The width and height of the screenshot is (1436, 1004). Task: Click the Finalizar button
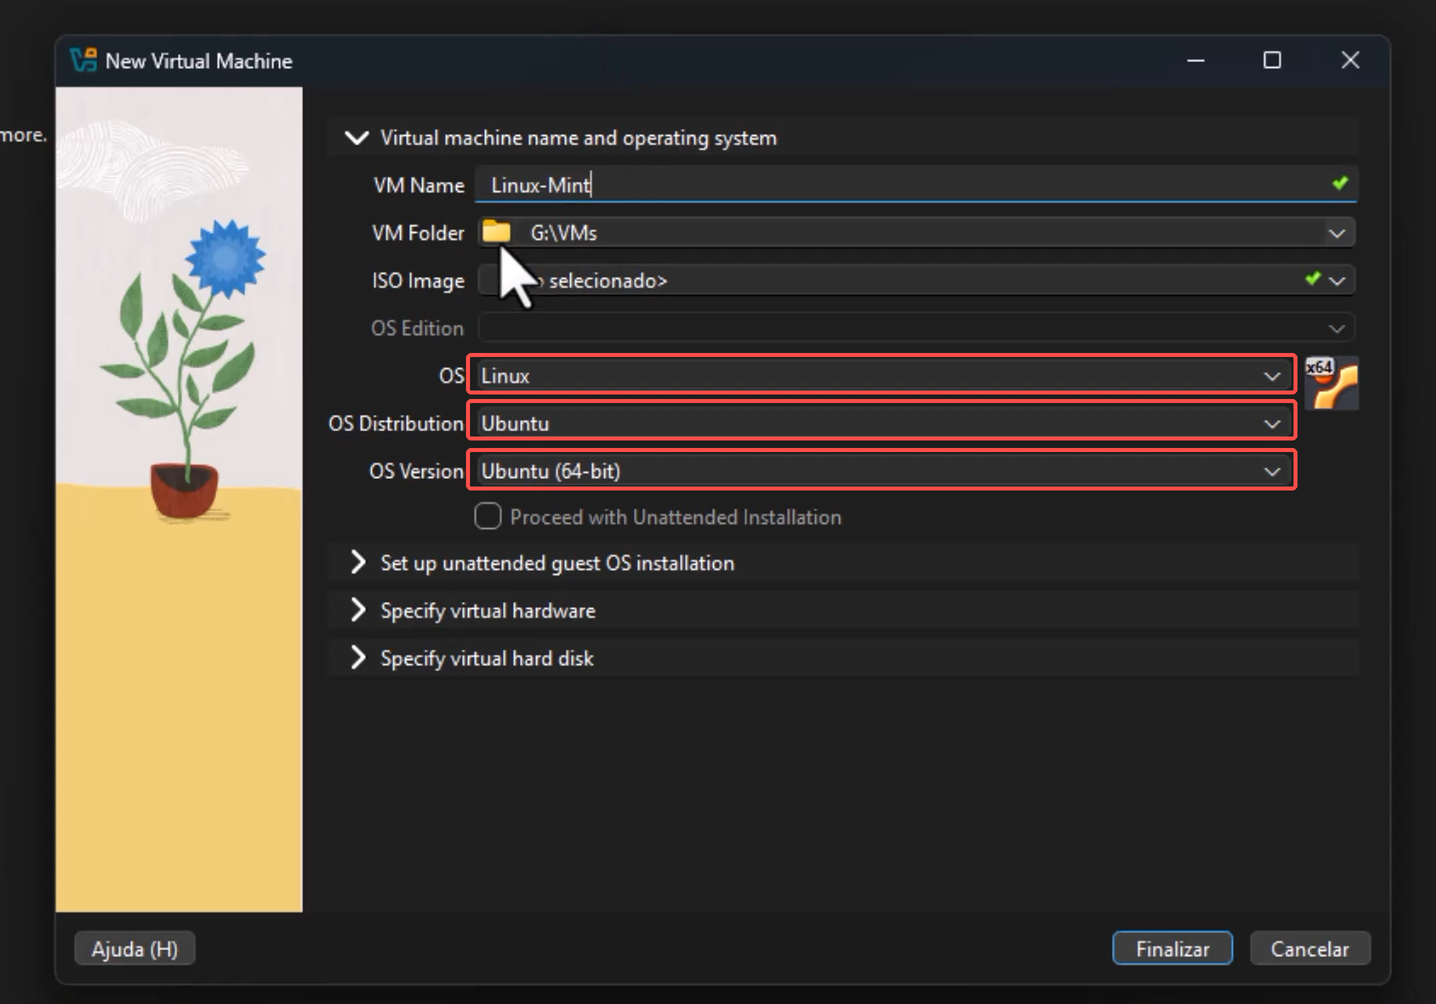coord(1172,948)
